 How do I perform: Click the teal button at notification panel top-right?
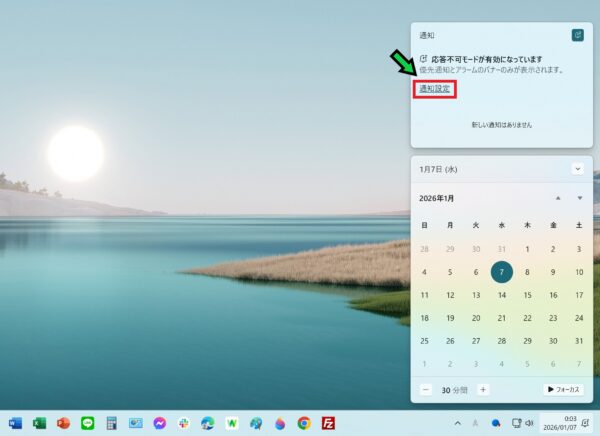[x=578, y=35]
